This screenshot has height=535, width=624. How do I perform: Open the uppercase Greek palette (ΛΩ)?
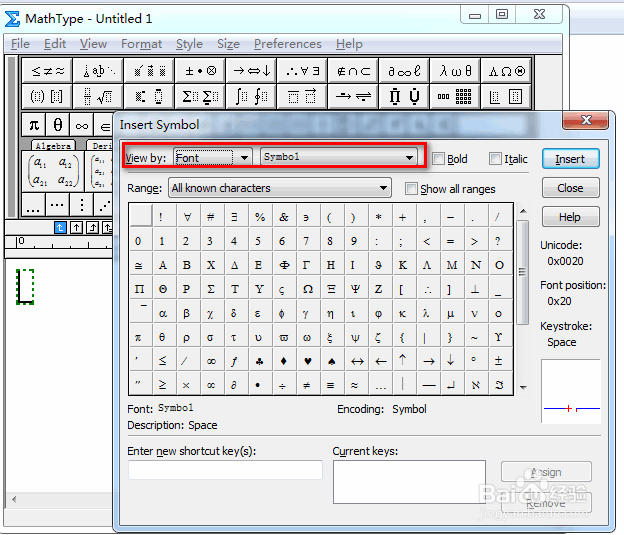[506, 71]
